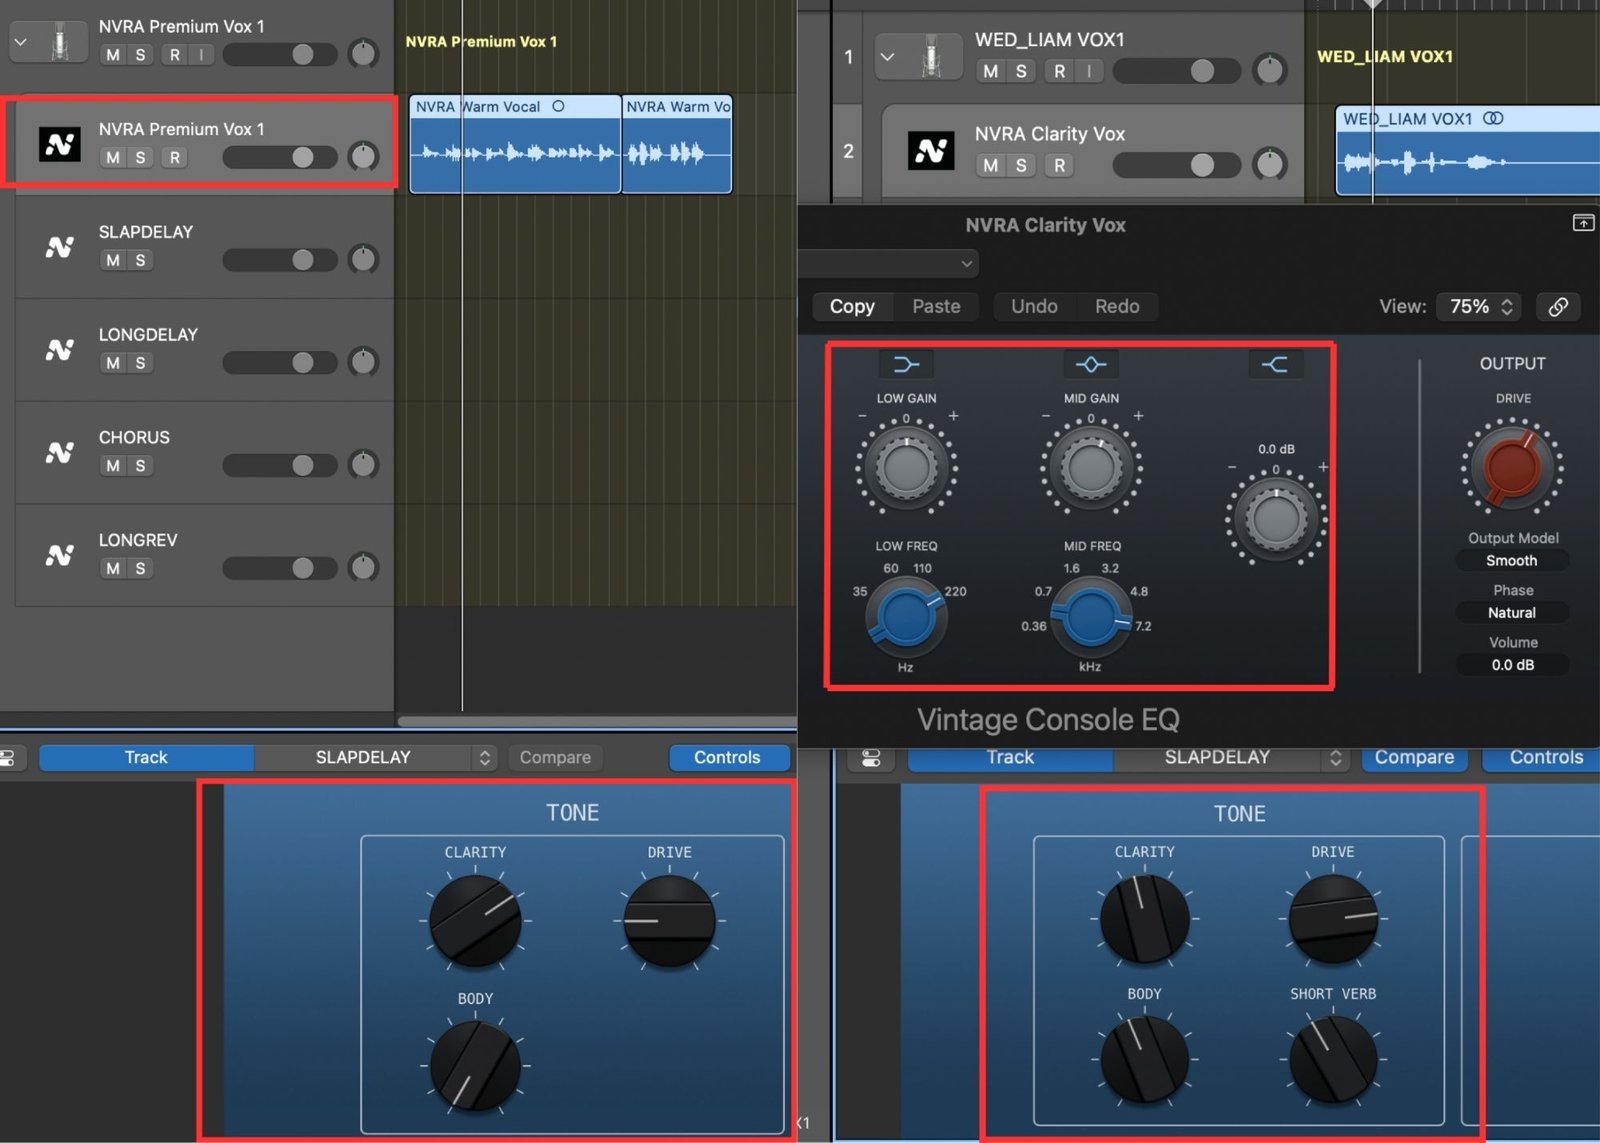Click the CHORUS track icon
Image resolution: width=1600 pixels, height=1143 pixels.
60,453
